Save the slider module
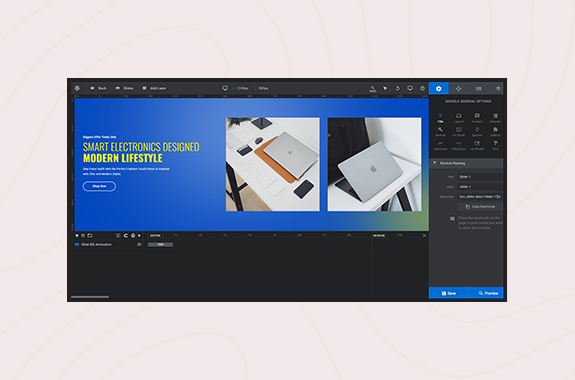 pos(448,293)
